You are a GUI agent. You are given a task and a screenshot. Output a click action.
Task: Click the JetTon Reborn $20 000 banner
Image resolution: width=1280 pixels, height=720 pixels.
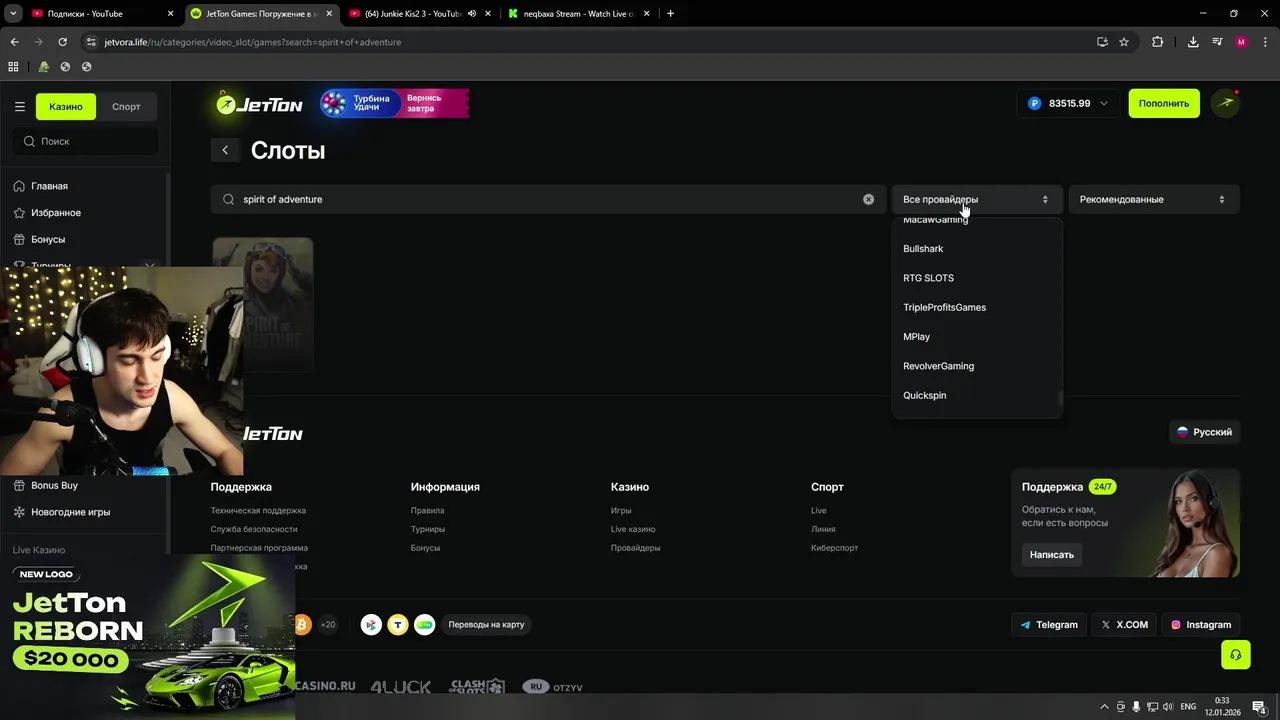pyautogui.click(x=147, y=636)
